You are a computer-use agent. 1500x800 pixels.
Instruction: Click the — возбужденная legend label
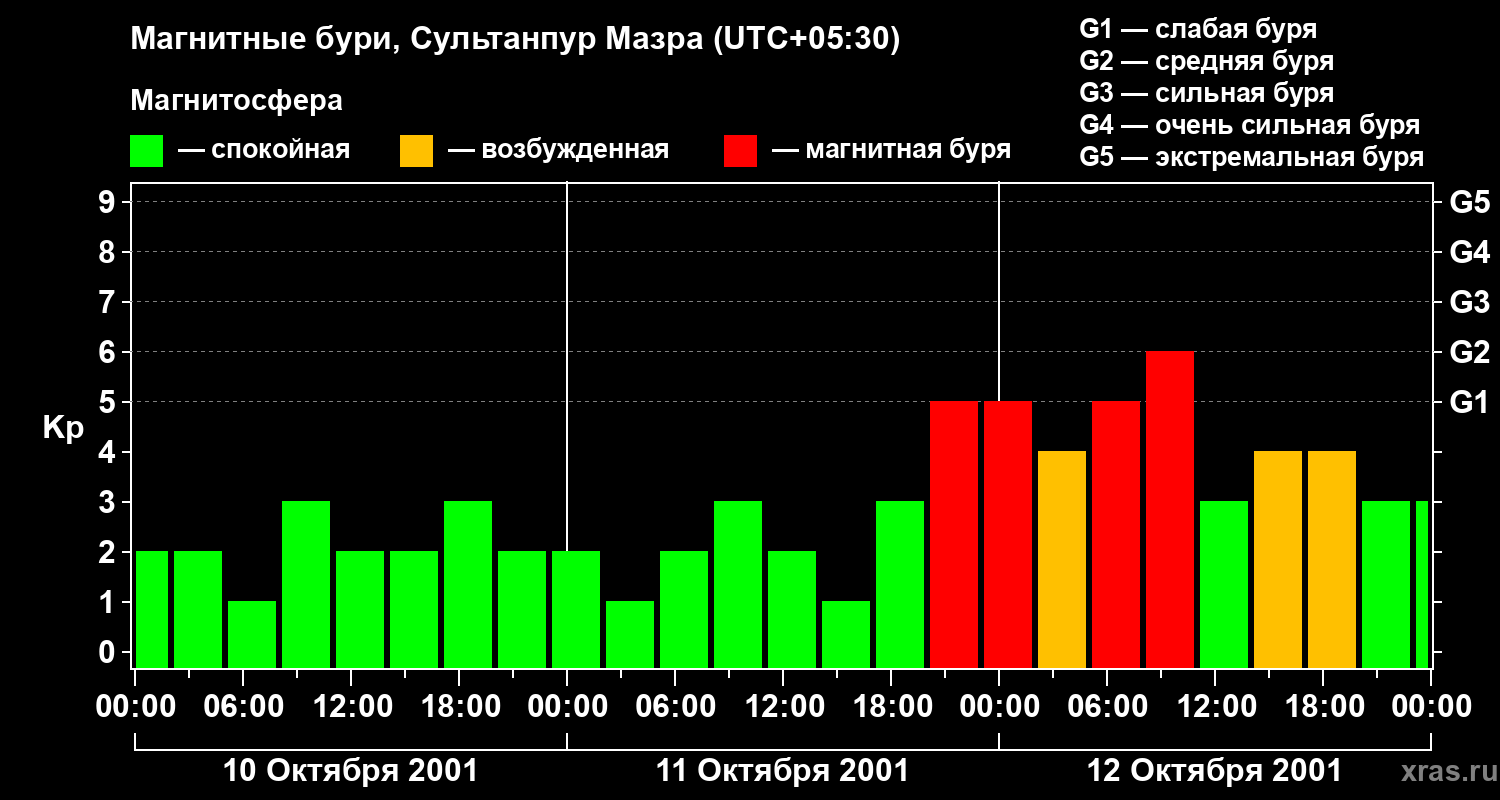click(x=558, y=151)
